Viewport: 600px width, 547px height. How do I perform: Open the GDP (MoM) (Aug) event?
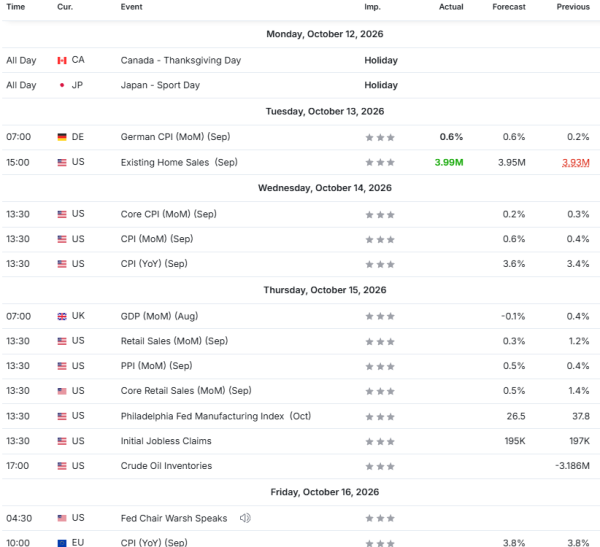click(159, 316)
